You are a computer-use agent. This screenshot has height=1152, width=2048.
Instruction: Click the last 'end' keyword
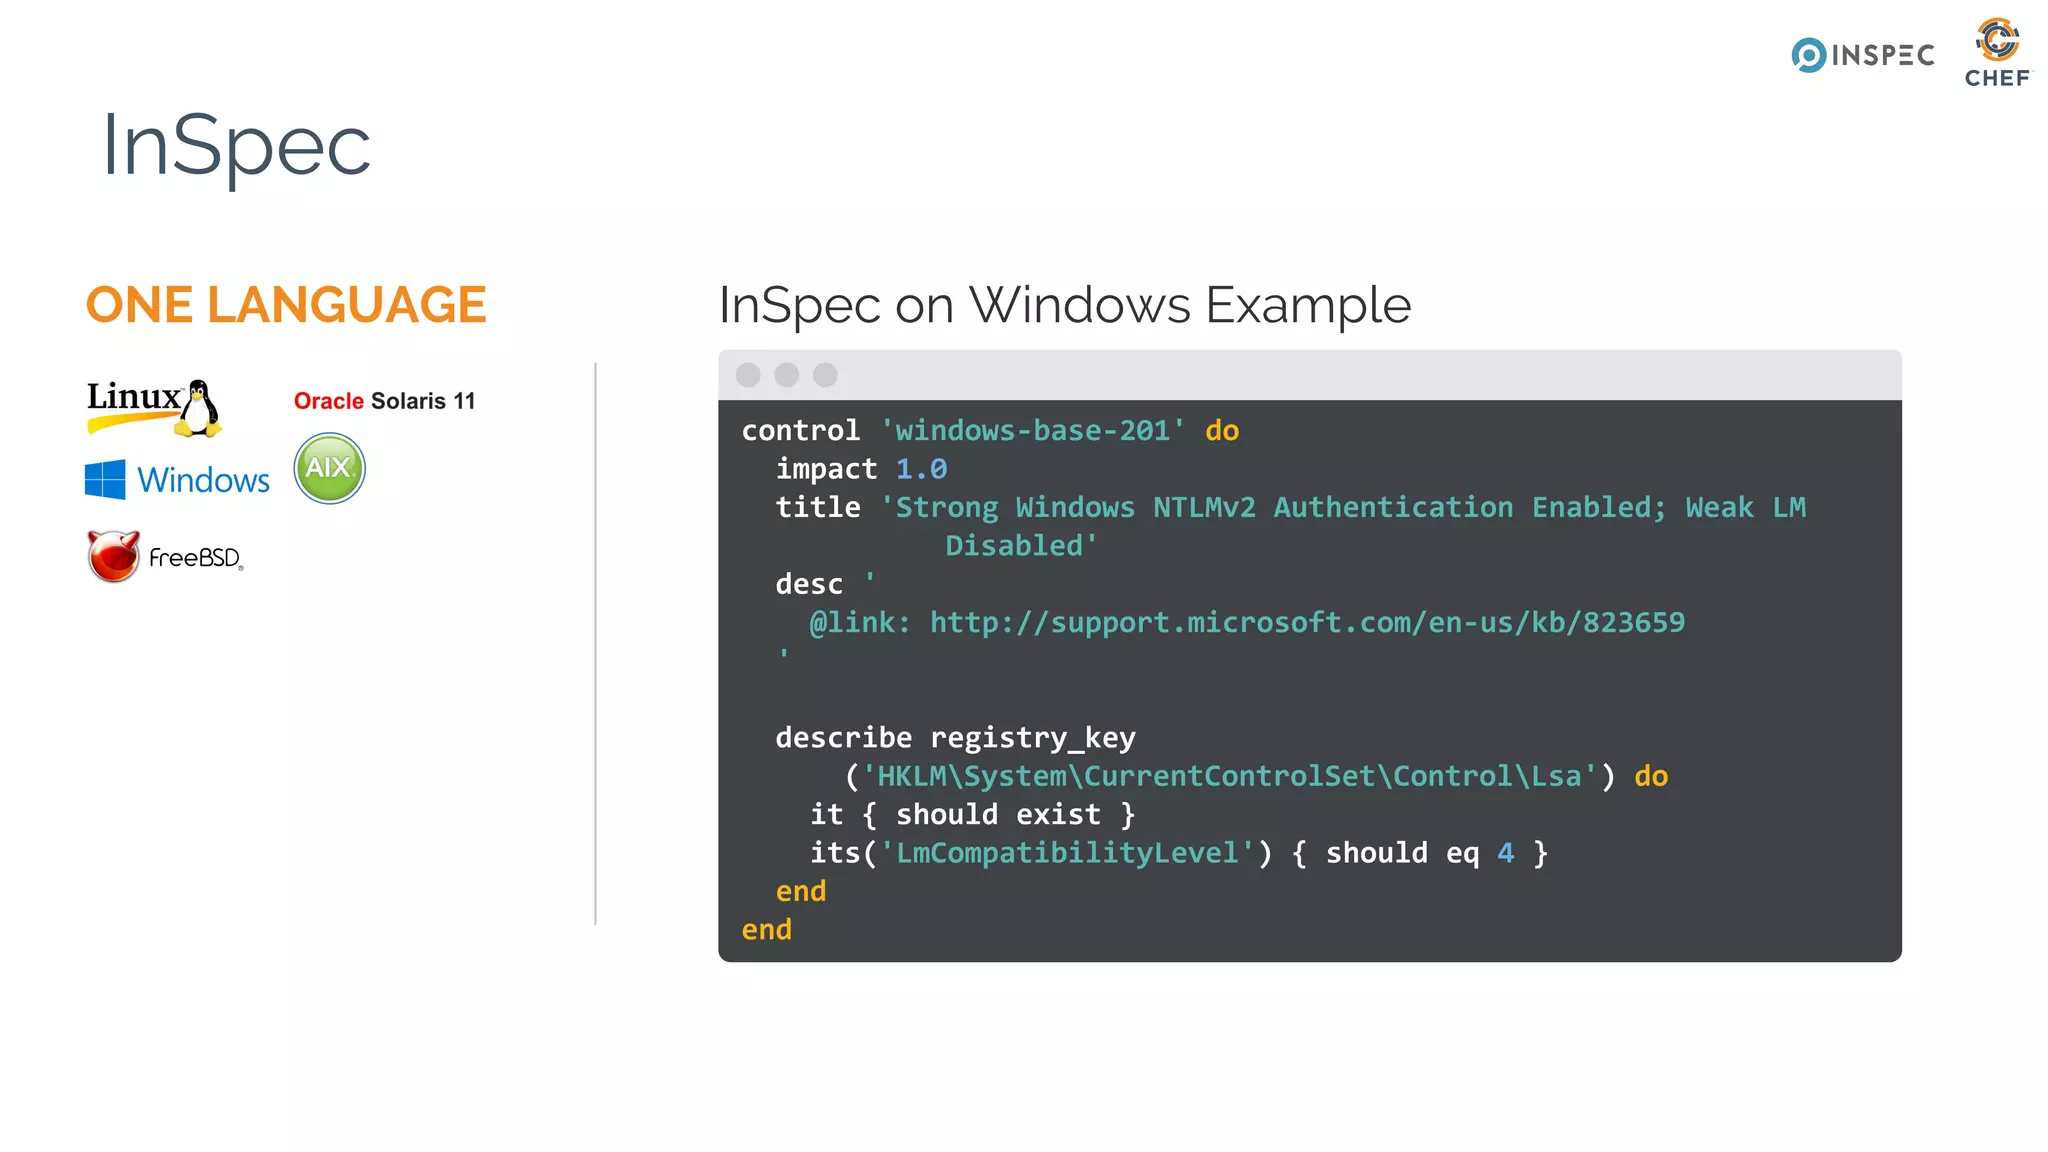[766, 930]
